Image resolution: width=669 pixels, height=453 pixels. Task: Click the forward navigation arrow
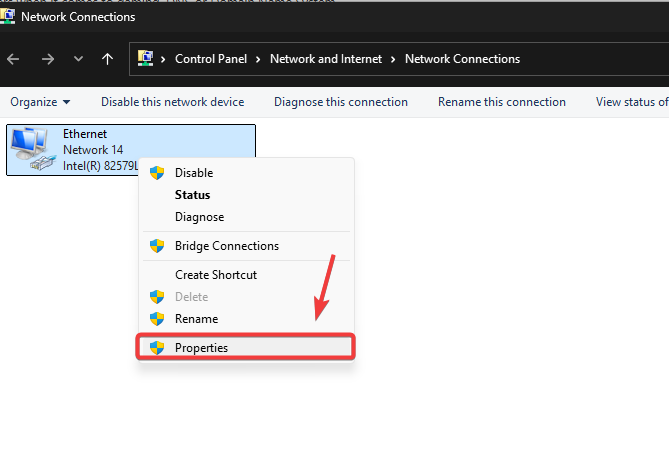pos(48,59)
